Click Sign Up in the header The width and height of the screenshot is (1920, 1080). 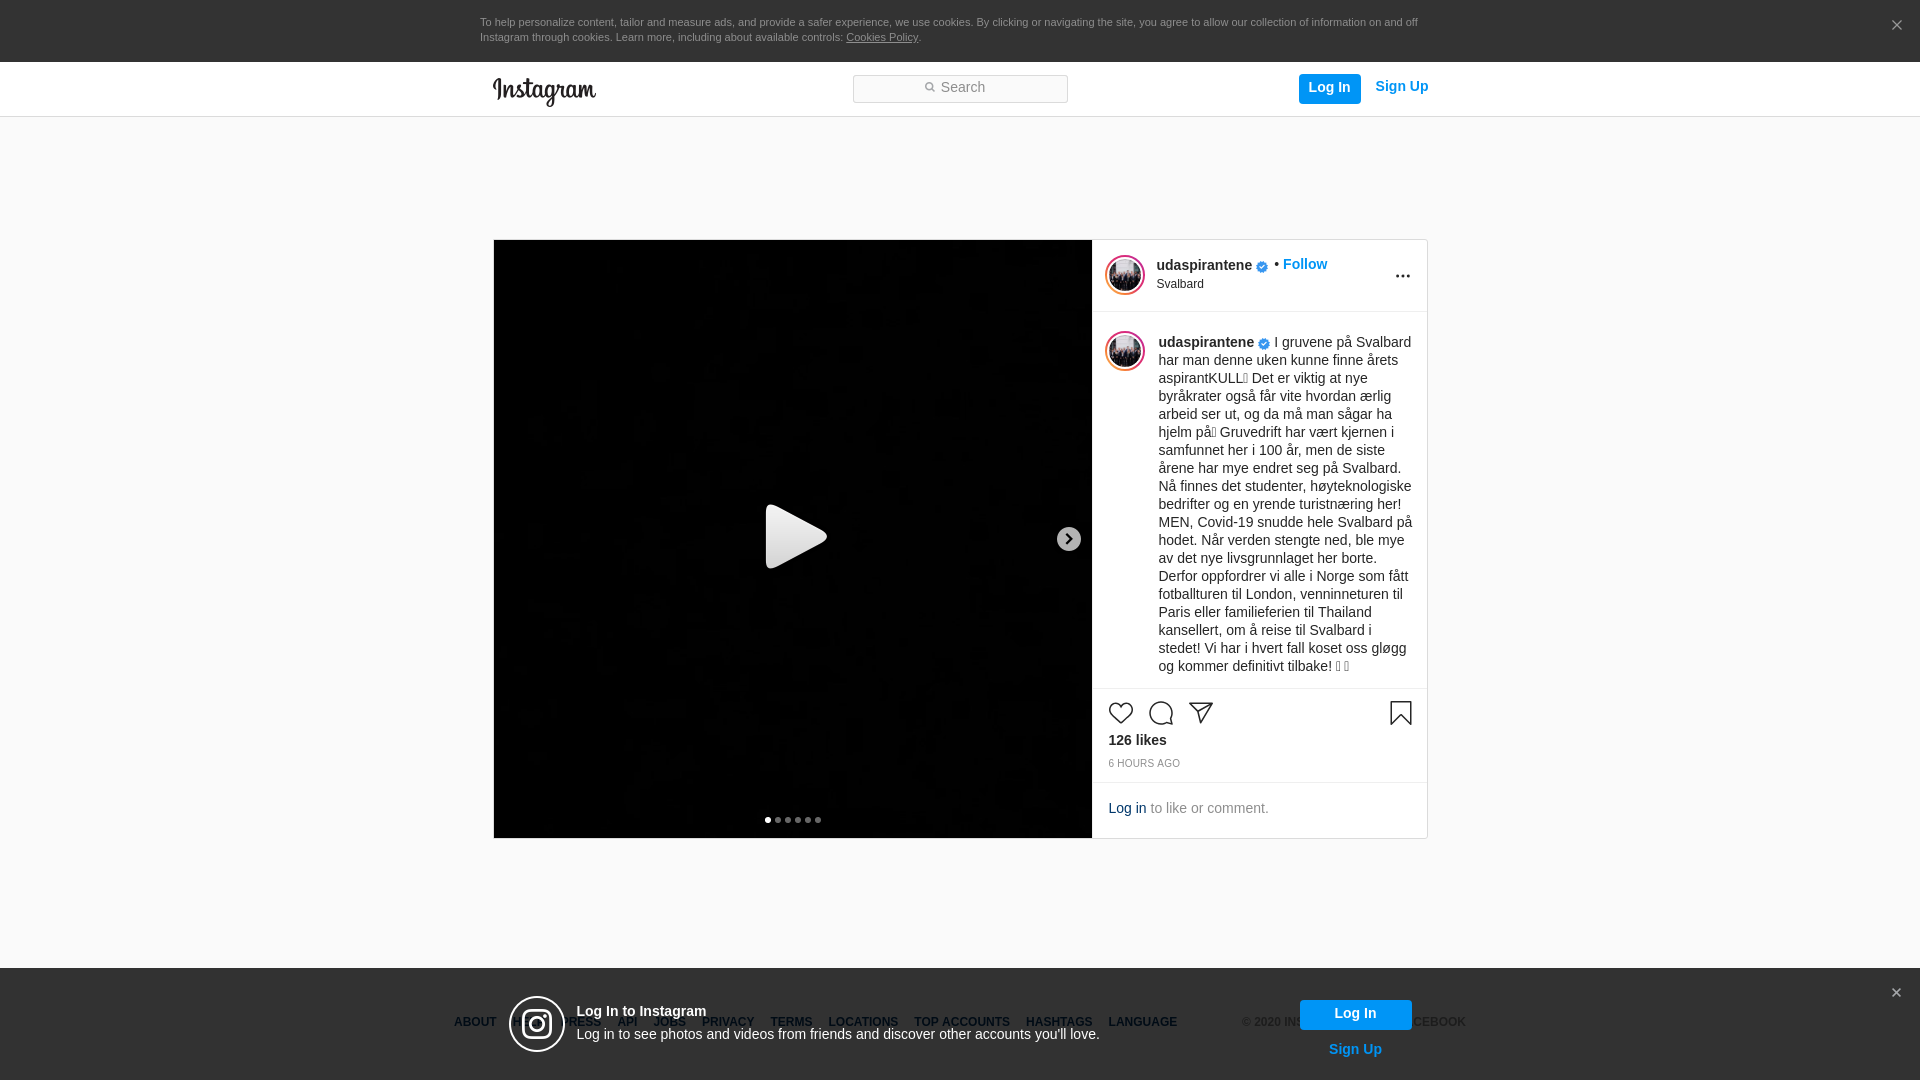[1401, 86]
